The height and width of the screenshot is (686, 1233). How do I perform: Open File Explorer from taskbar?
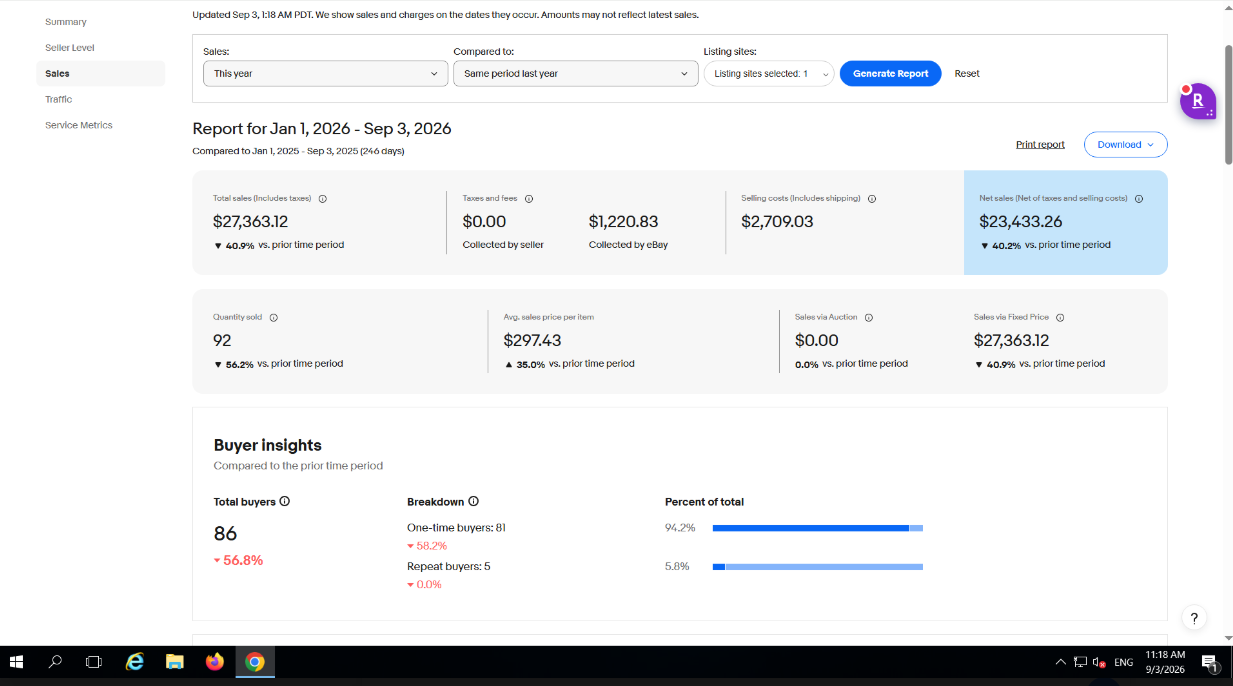[x=175, y=662]
